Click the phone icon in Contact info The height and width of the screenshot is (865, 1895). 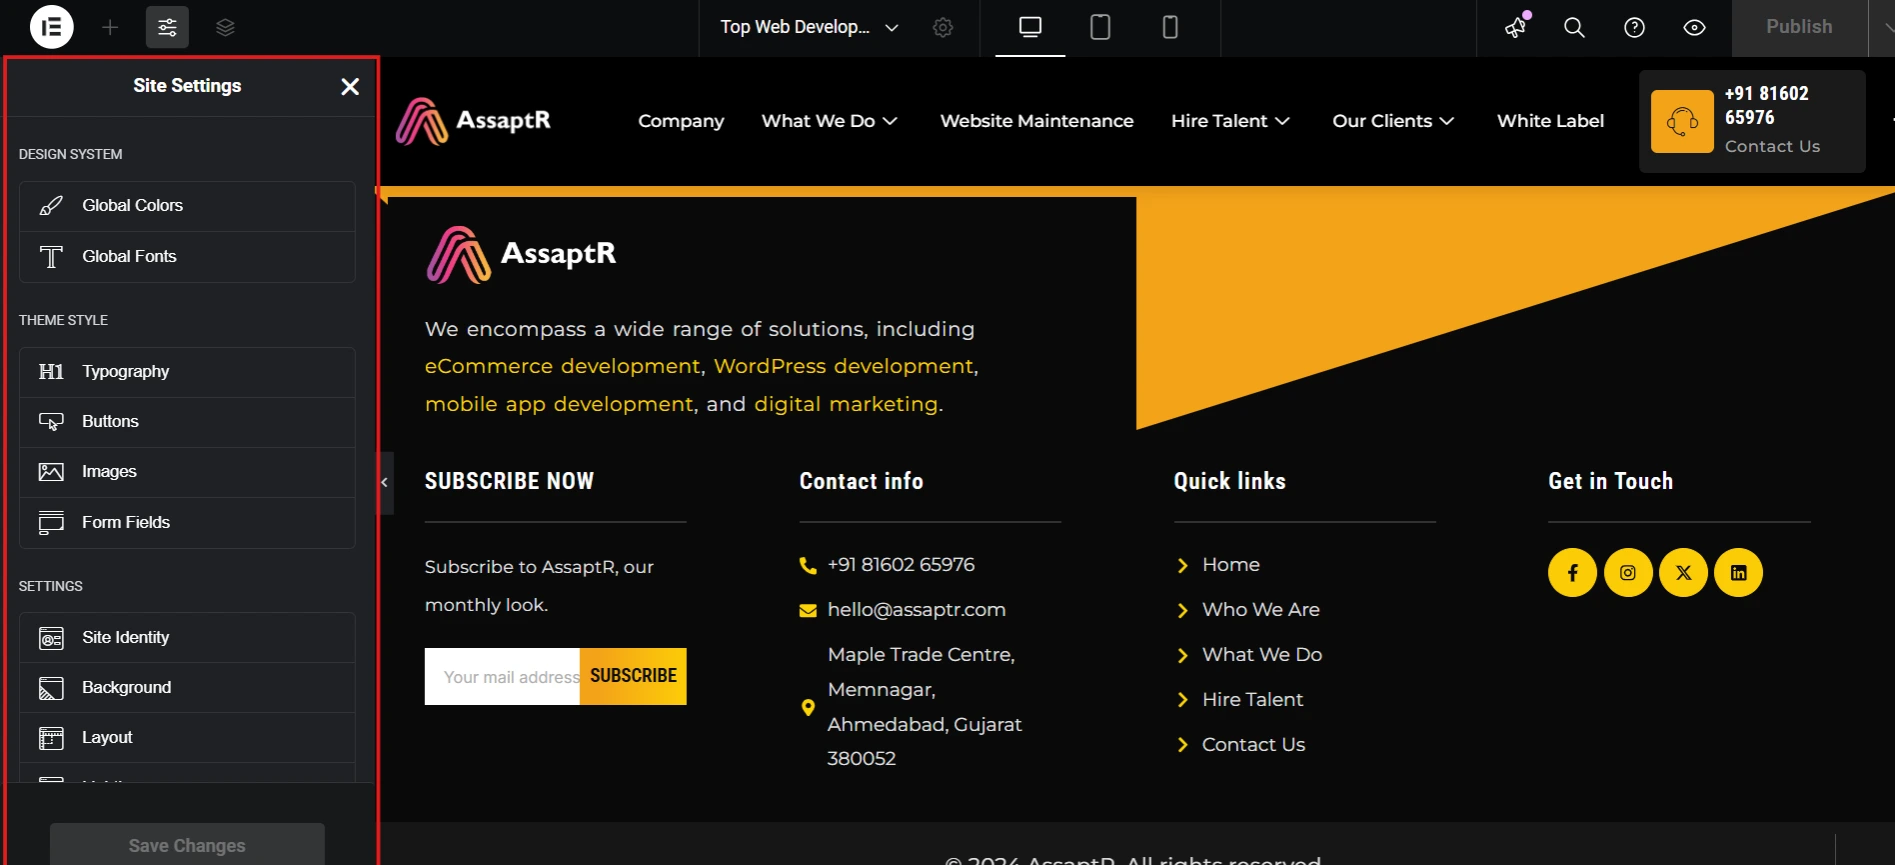pyautogui.click(x=808, y=565)
